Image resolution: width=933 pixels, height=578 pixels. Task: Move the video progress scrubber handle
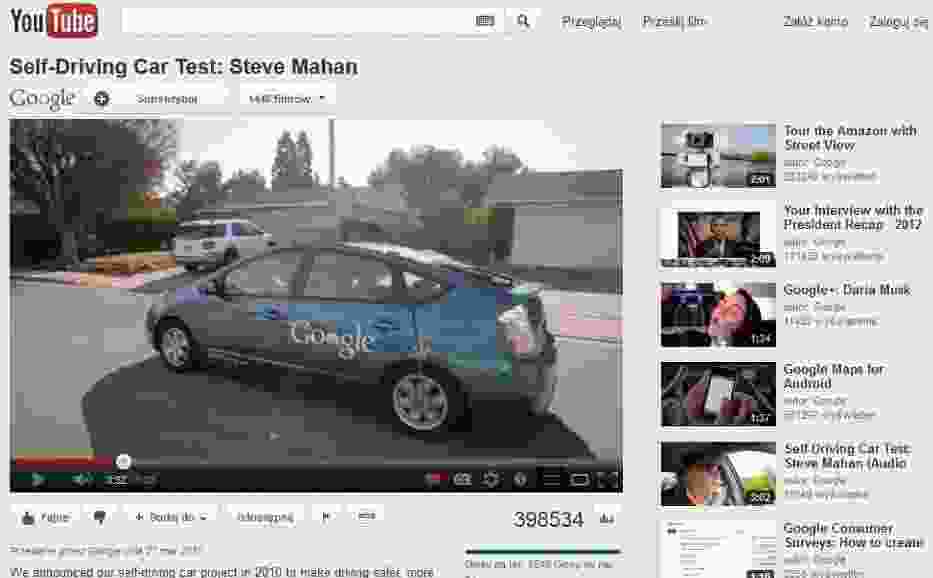pos(123,461)
